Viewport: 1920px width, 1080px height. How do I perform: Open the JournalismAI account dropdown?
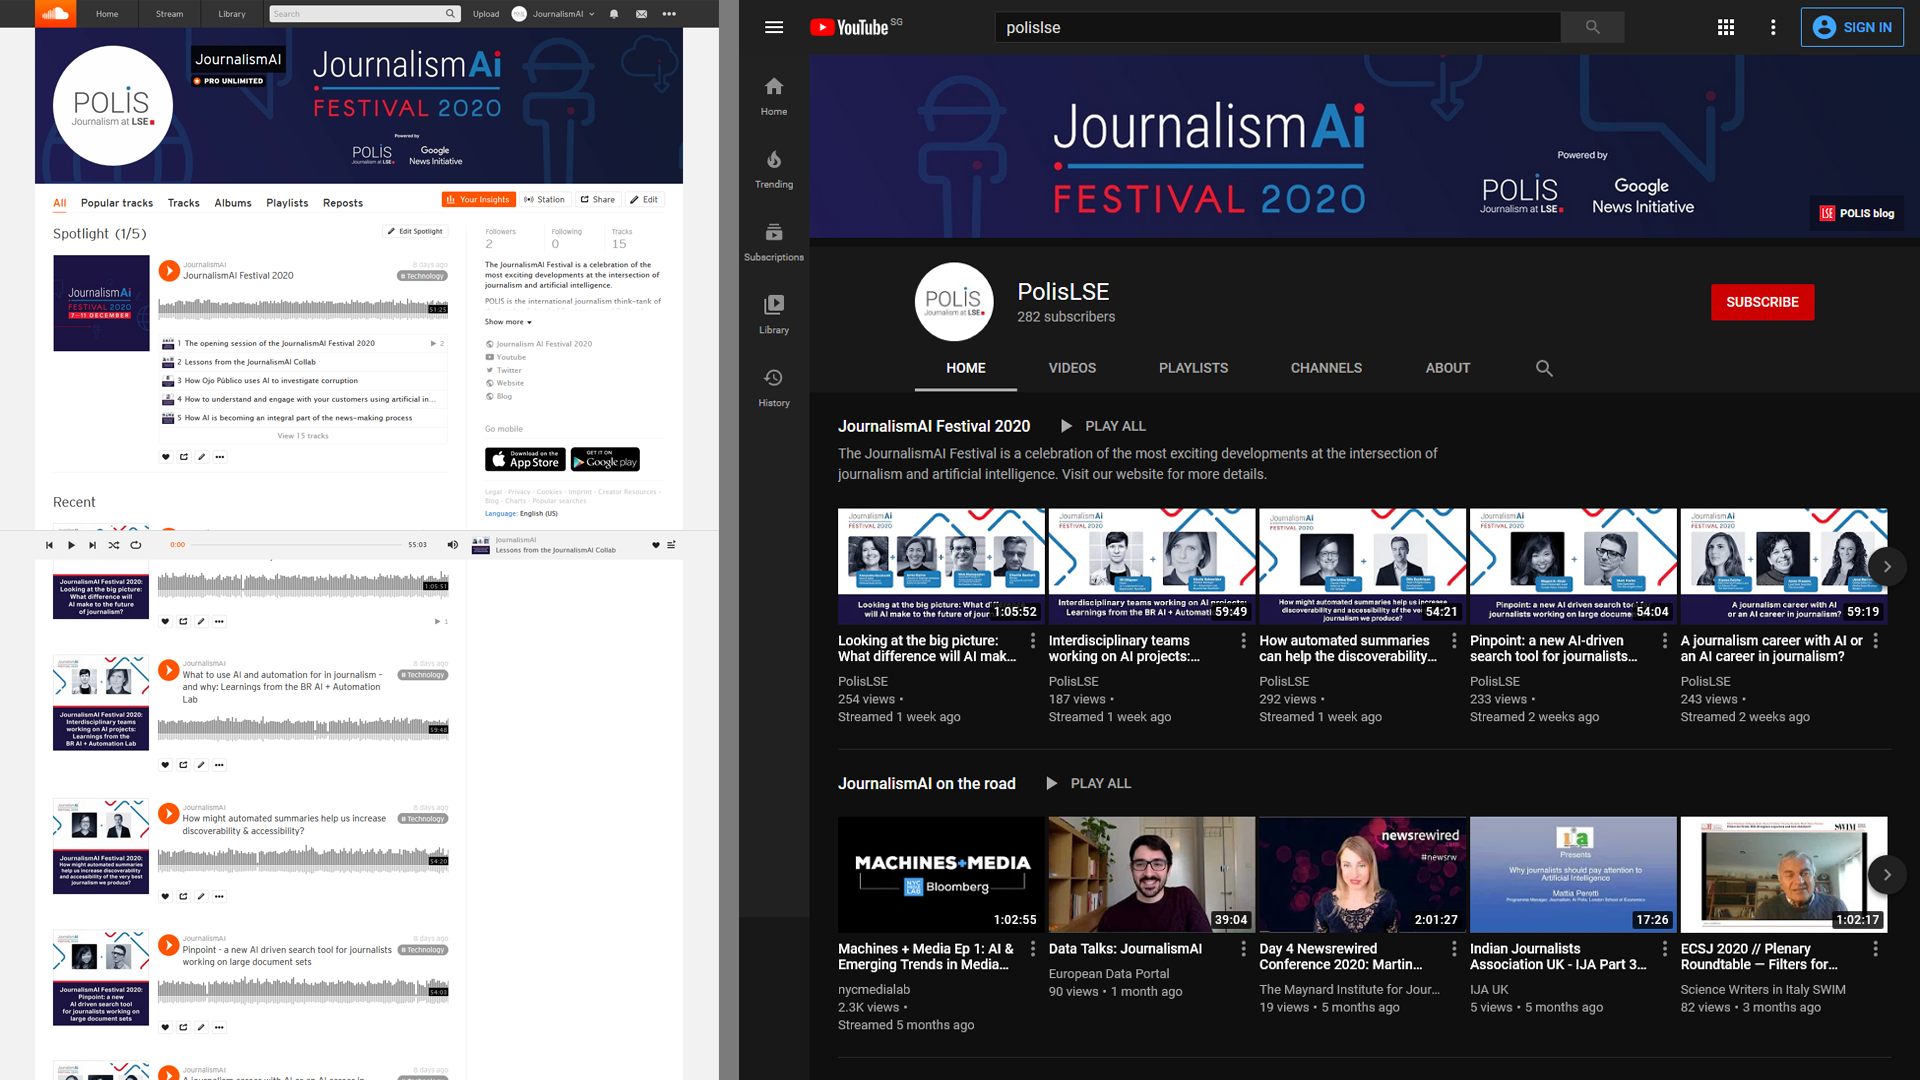(x=554, y=14)
